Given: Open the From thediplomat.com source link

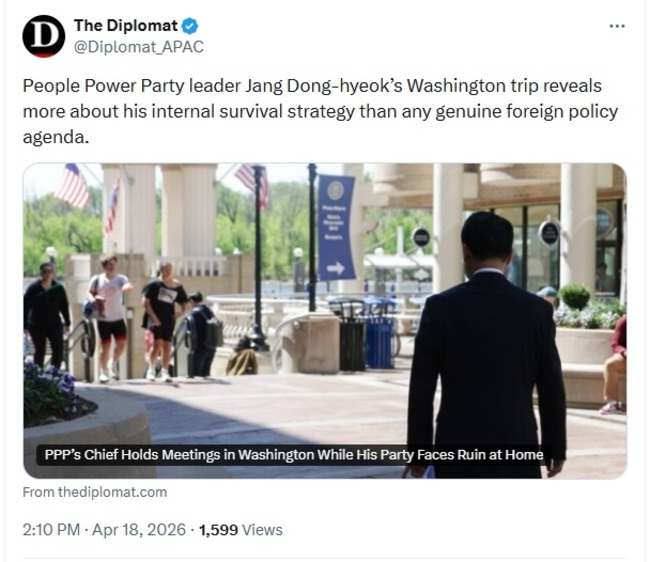Looking at the screenshot, I should [95, 492].
